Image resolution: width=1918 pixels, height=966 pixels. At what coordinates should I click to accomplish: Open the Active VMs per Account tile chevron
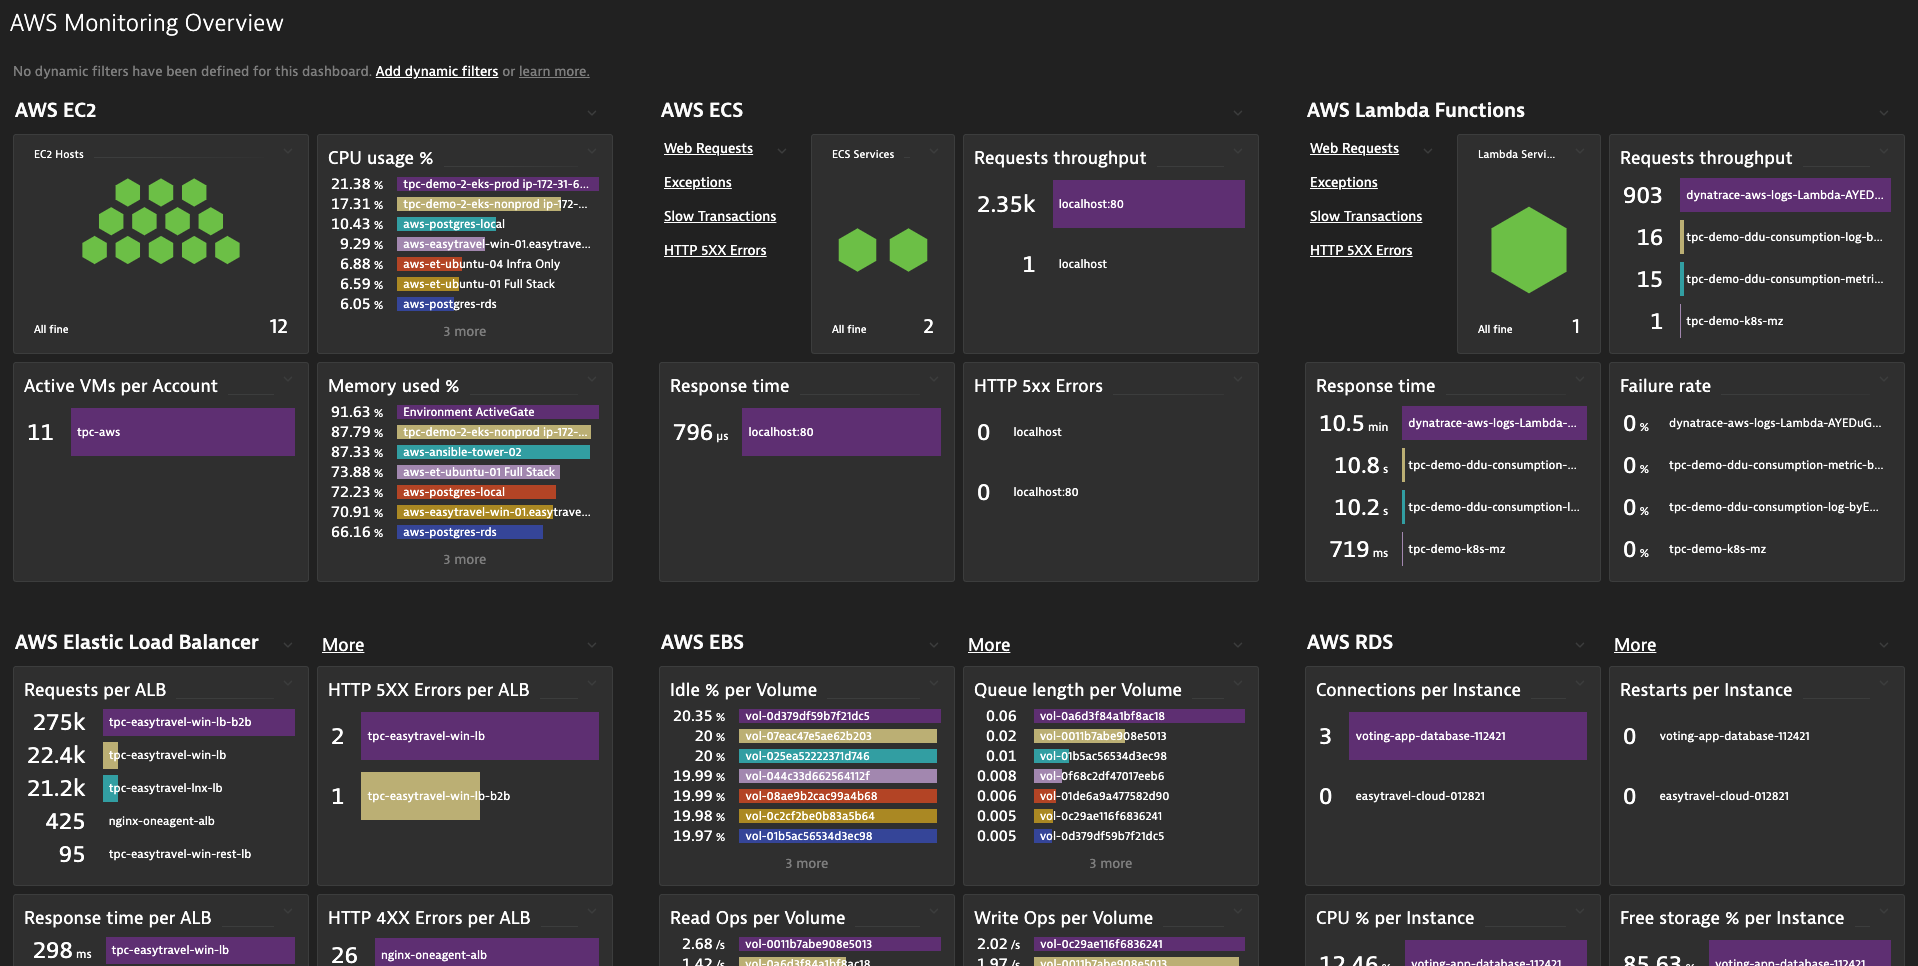[287, 379]
